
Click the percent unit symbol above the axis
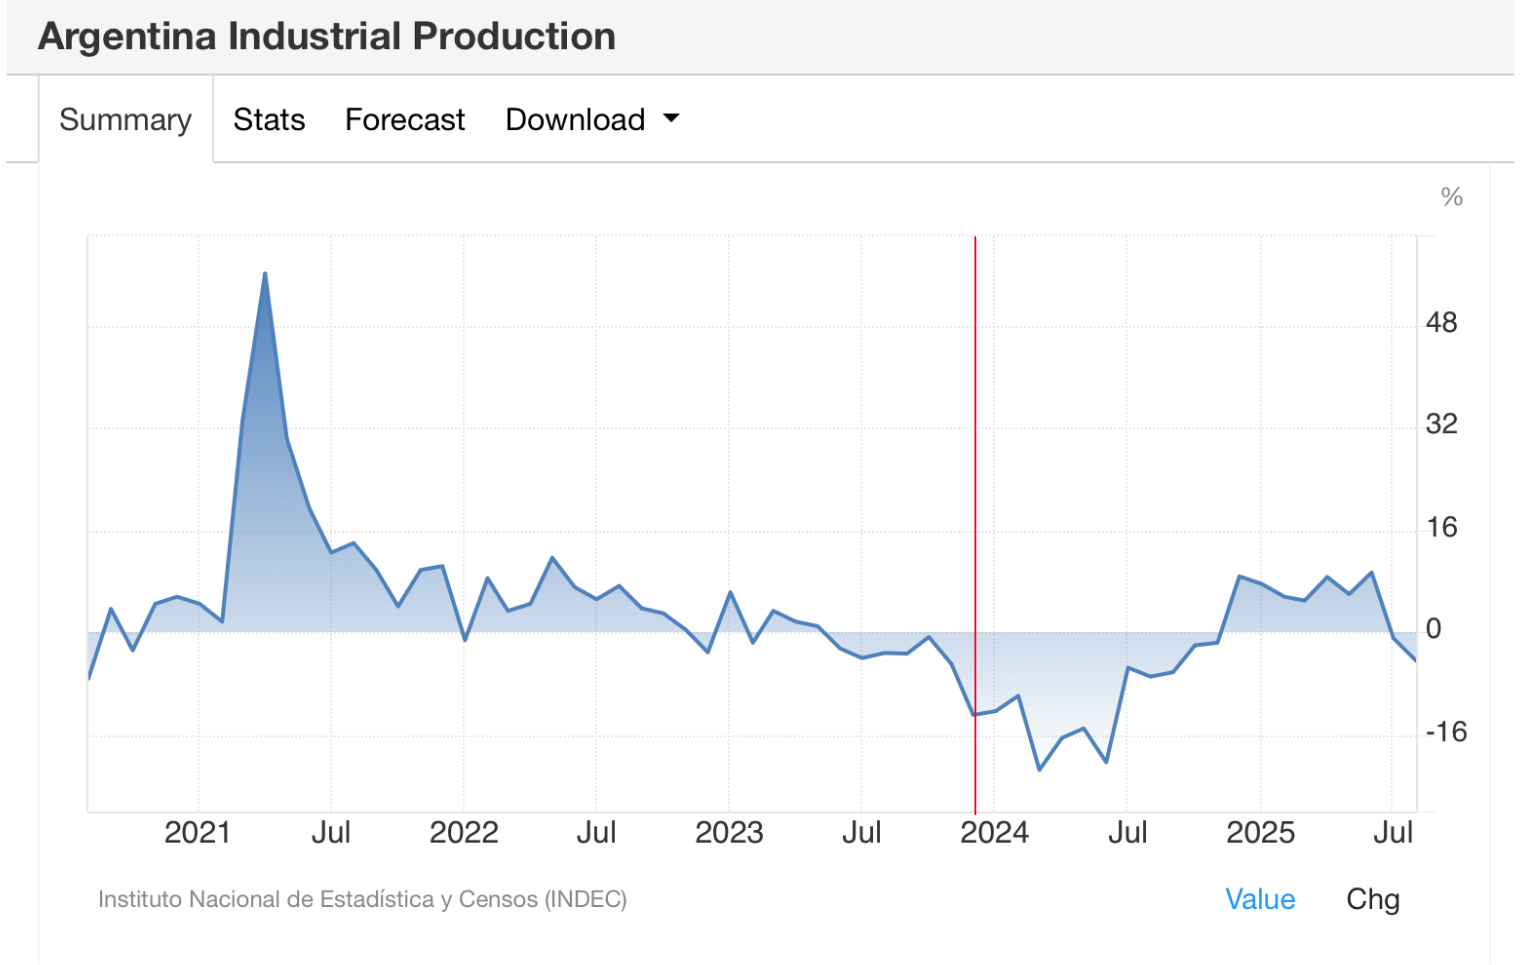click(x=1451, y=197)
